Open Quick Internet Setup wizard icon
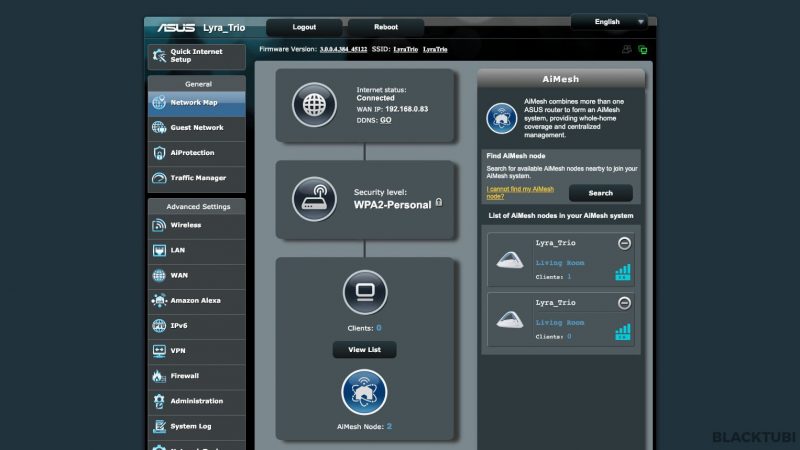Screen dimensions: 800x450 tap(159, 55)
